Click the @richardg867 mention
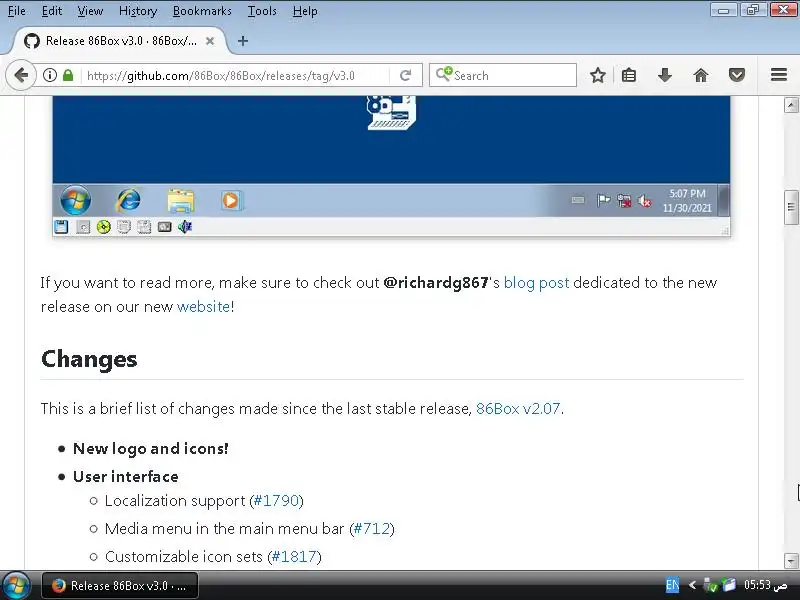The image size is (800, 600). 436,283
